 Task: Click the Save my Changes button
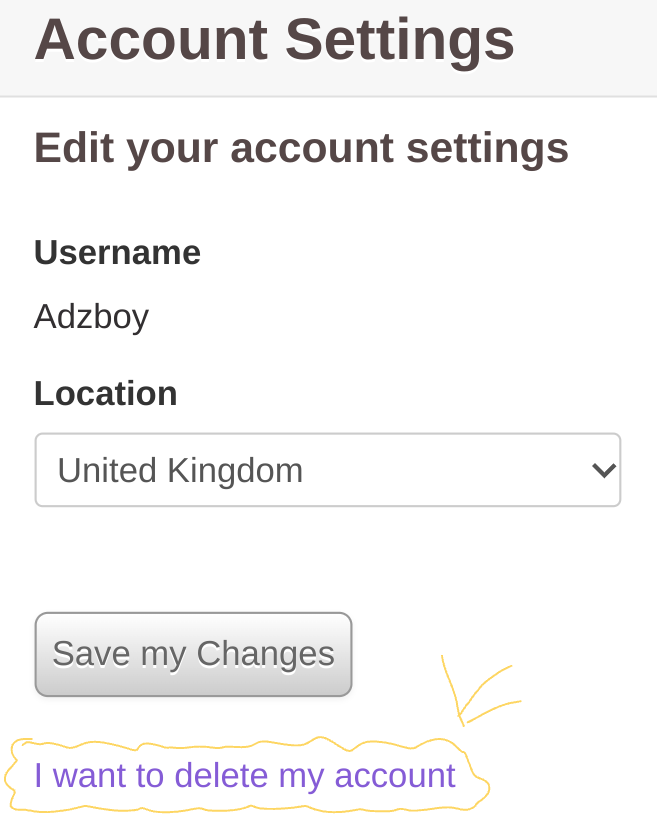click(x=192, y=654)
